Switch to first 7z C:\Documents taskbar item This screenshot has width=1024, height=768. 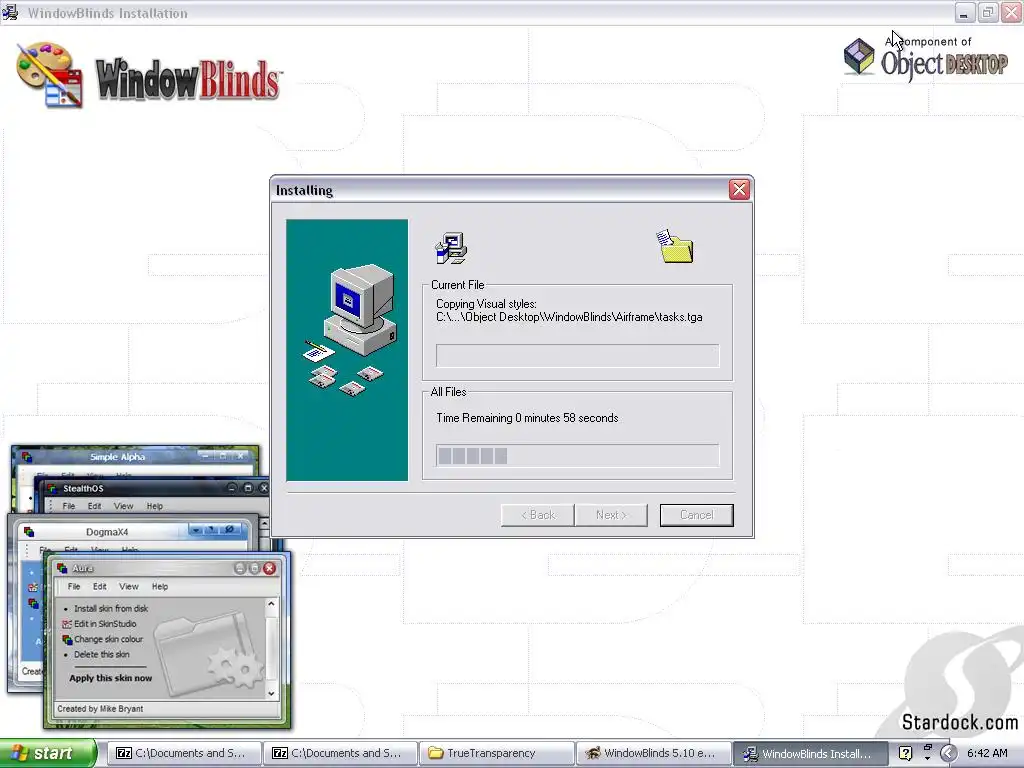click(184, 753)
